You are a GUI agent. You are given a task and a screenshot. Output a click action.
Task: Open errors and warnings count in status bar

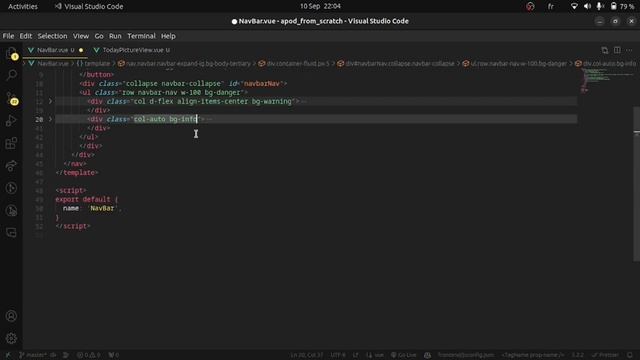click(89, 355)
